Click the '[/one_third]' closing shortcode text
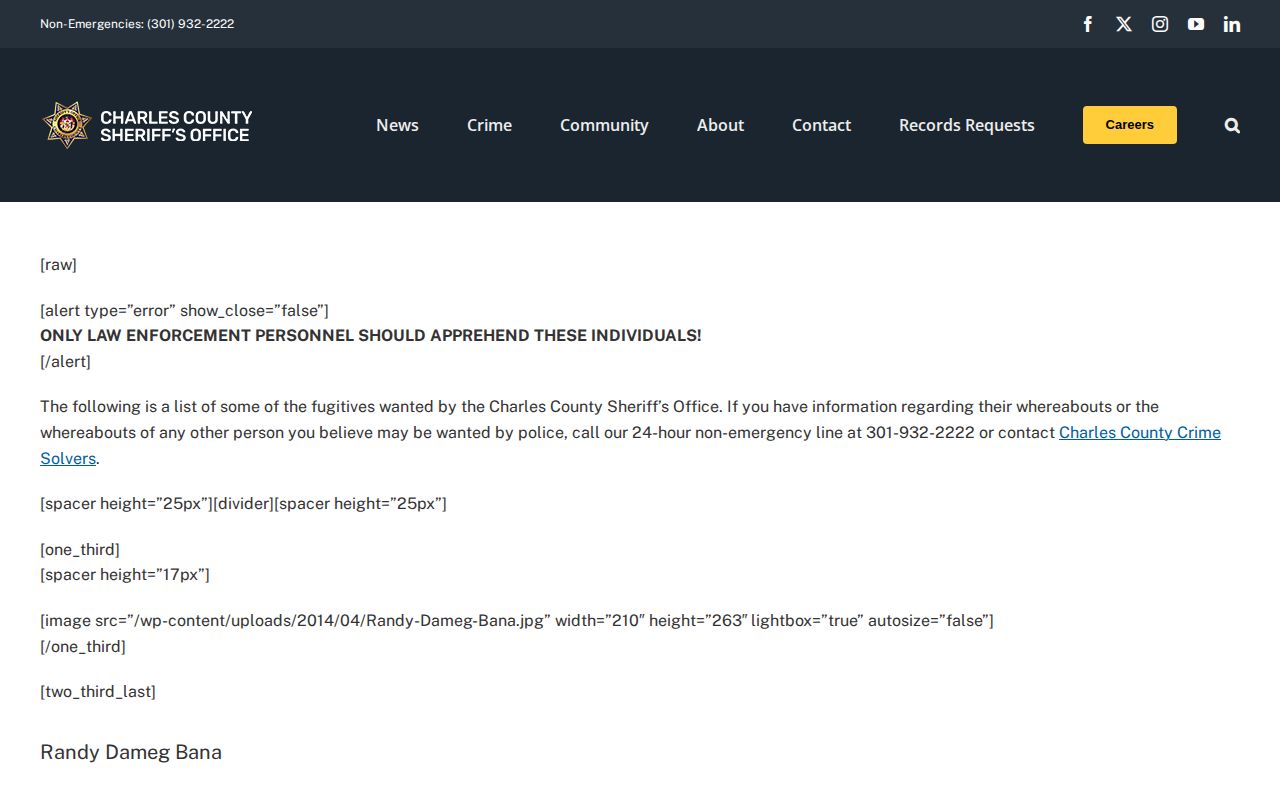This screenshot has width=1280, height=800. click(x=83, y=647)
